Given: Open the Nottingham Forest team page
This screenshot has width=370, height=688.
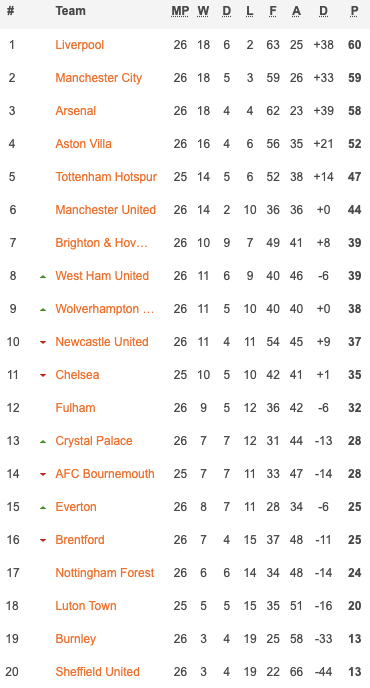Looking at the screenshot, I should click(x=104, y=573).
